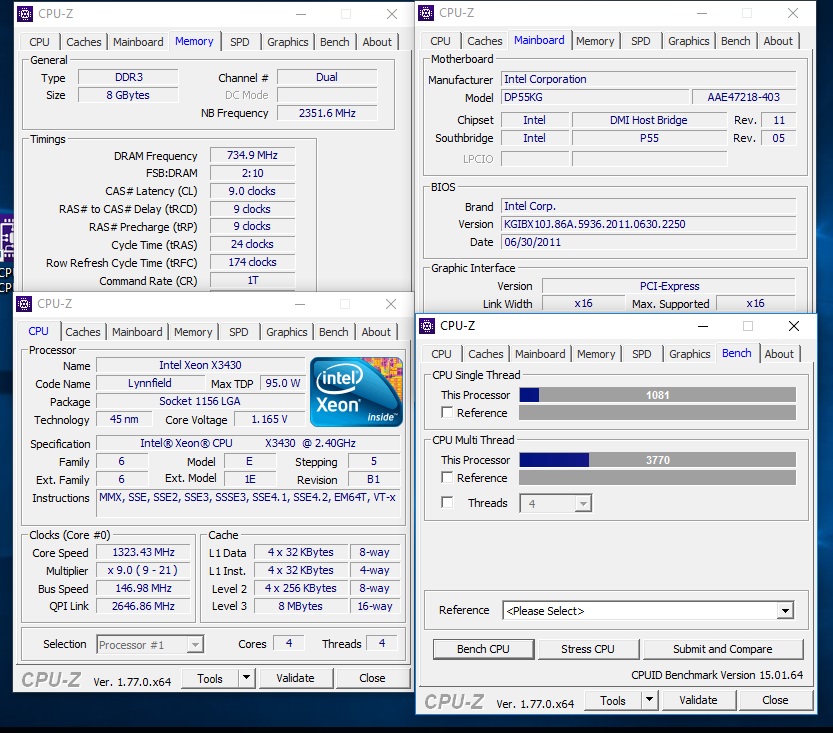This screenshot has height=733, width=833.
Task: Open Memory tab in CPU window
Action: click(193, 332)
